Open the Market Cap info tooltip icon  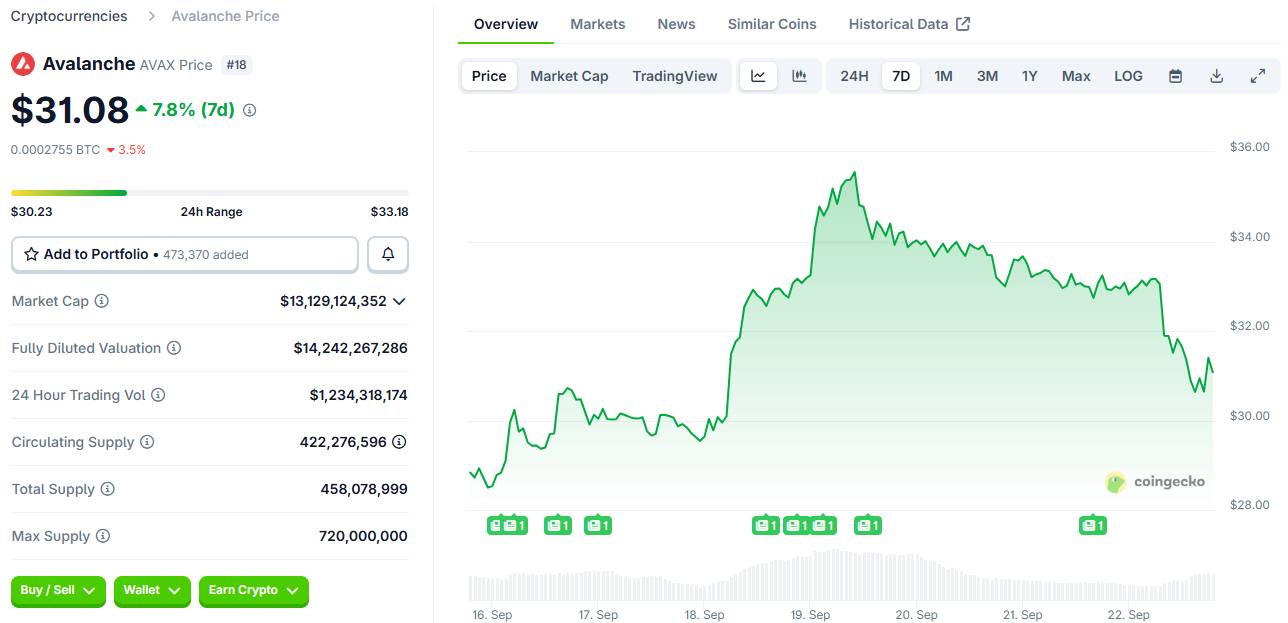[101, 301]
